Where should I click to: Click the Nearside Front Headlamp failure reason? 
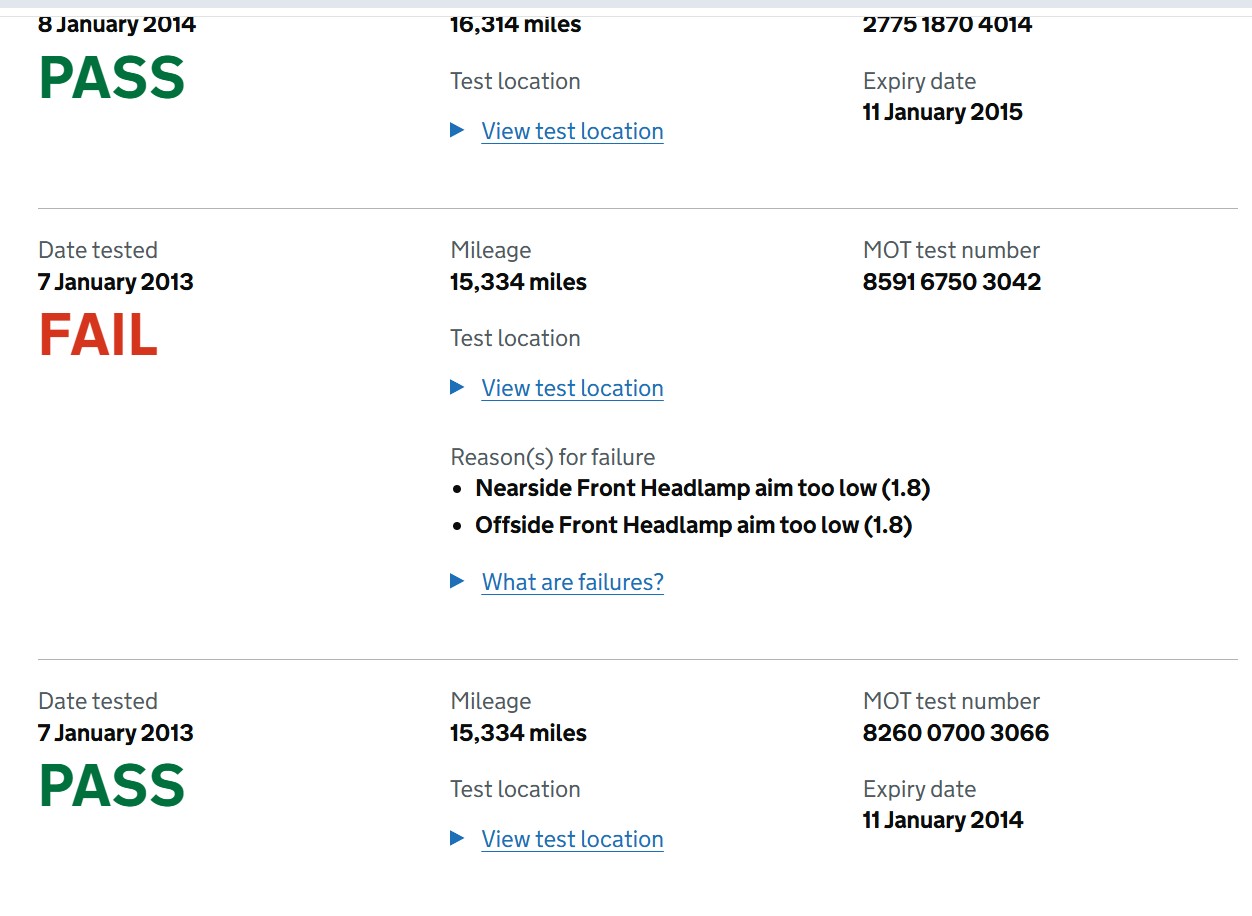[702, 488]
